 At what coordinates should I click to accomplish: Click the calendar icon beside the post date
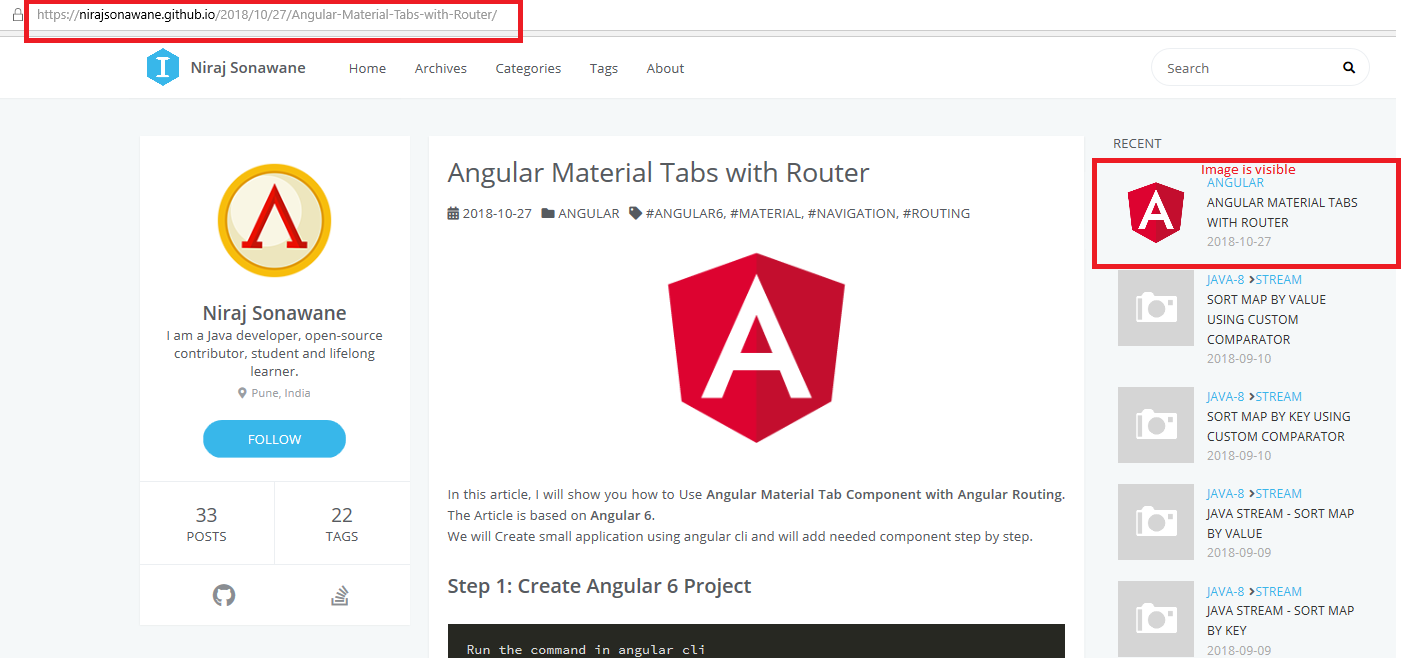pyautogui.click(x=452, y=213)
